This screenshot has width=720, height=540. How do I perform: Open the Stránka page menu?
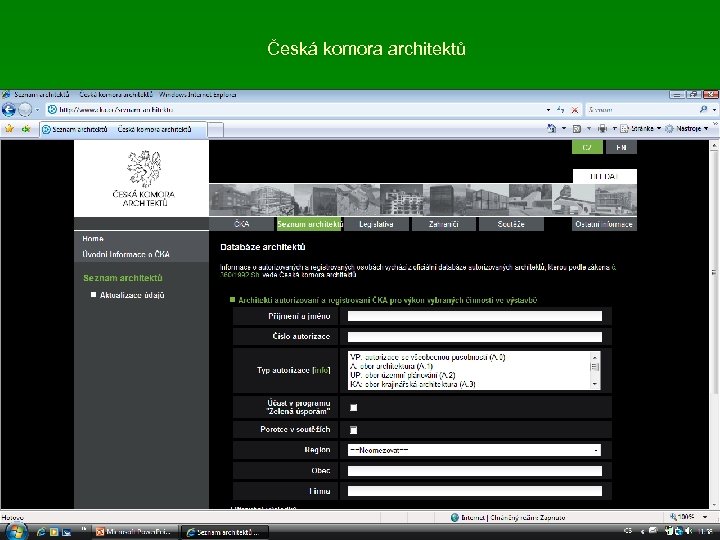pyautogui.click(x=641, y=129)
